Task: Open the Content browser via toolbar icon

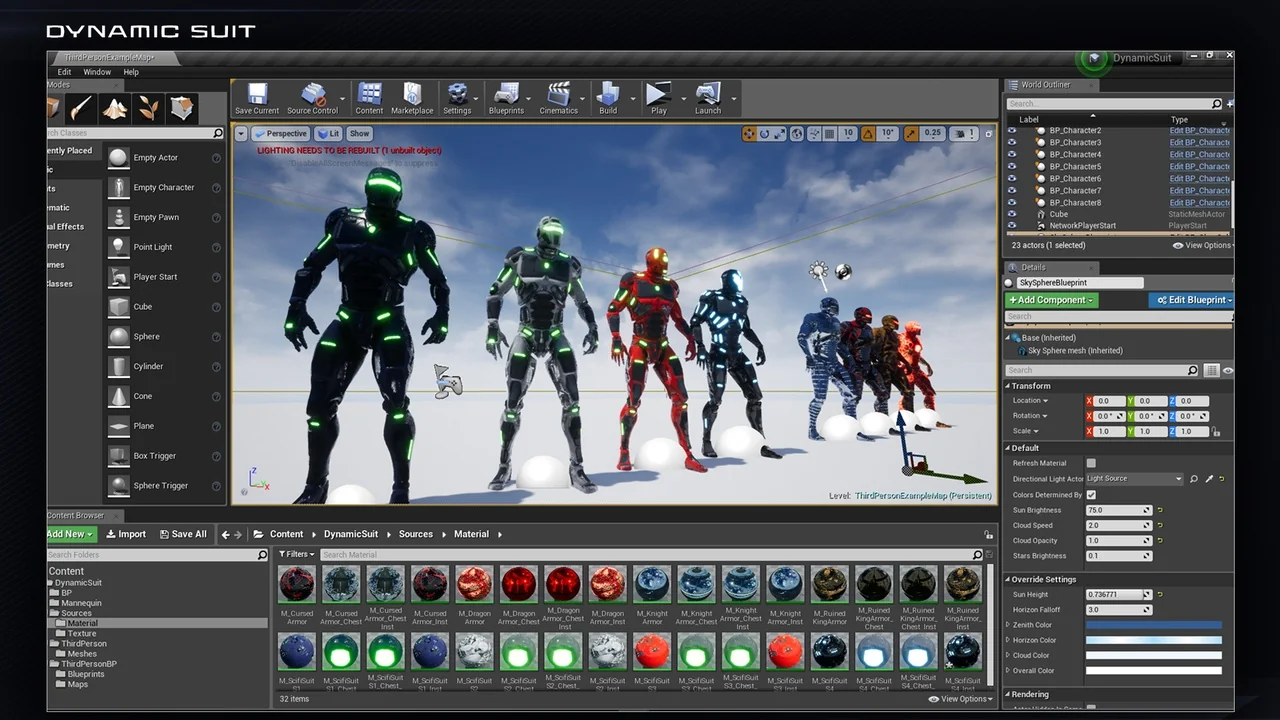Action: point(368,95)
